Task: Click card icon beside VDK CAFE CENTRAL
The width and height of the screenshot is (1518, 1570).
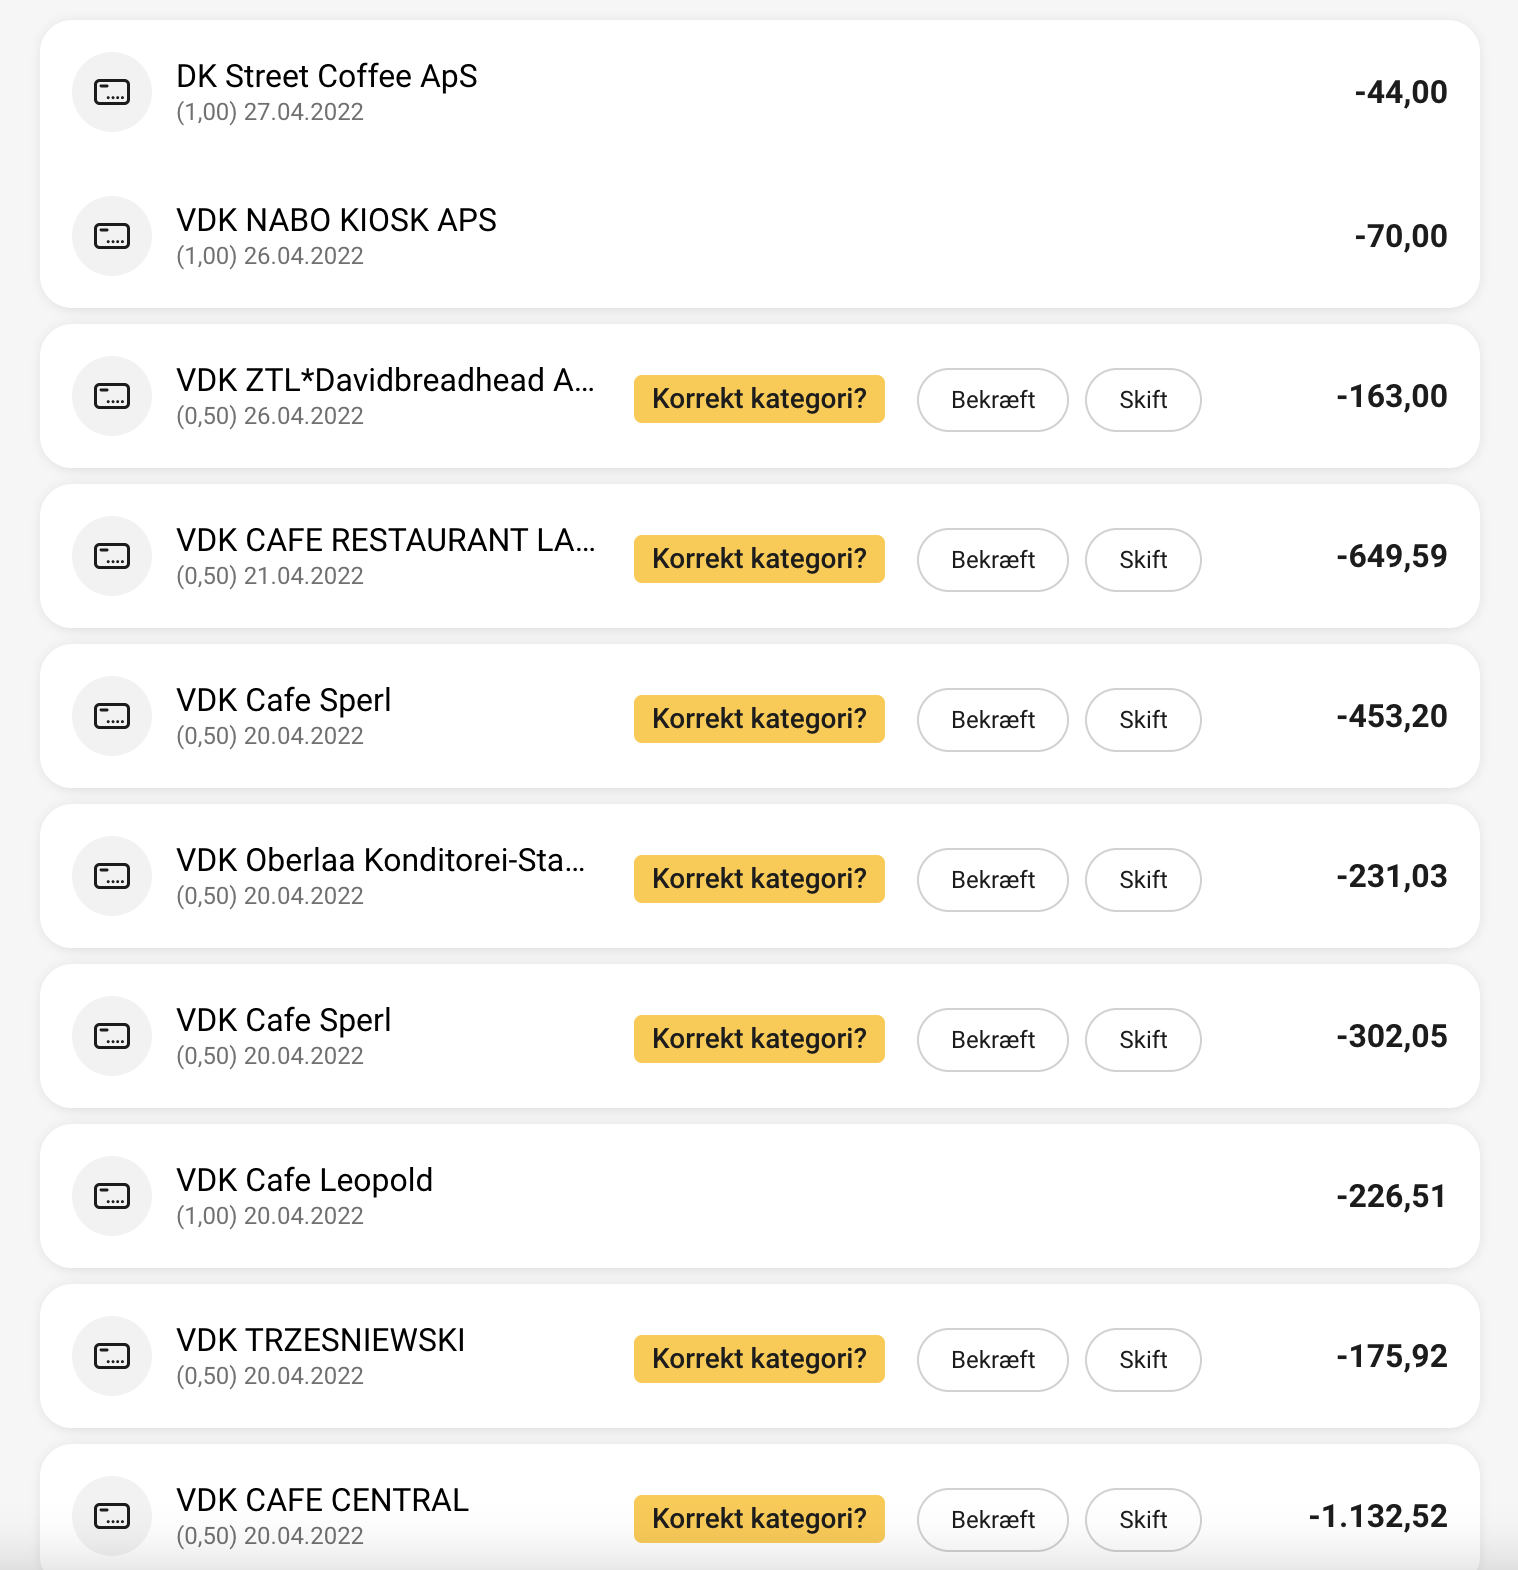Action: (x=112, y=1516)
